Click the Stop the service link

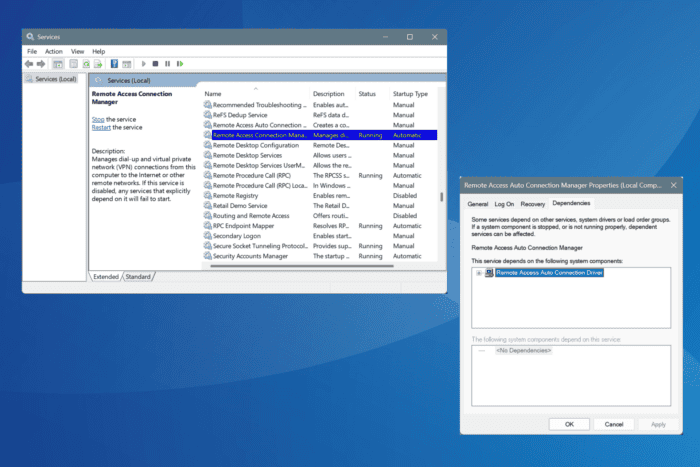98,119
